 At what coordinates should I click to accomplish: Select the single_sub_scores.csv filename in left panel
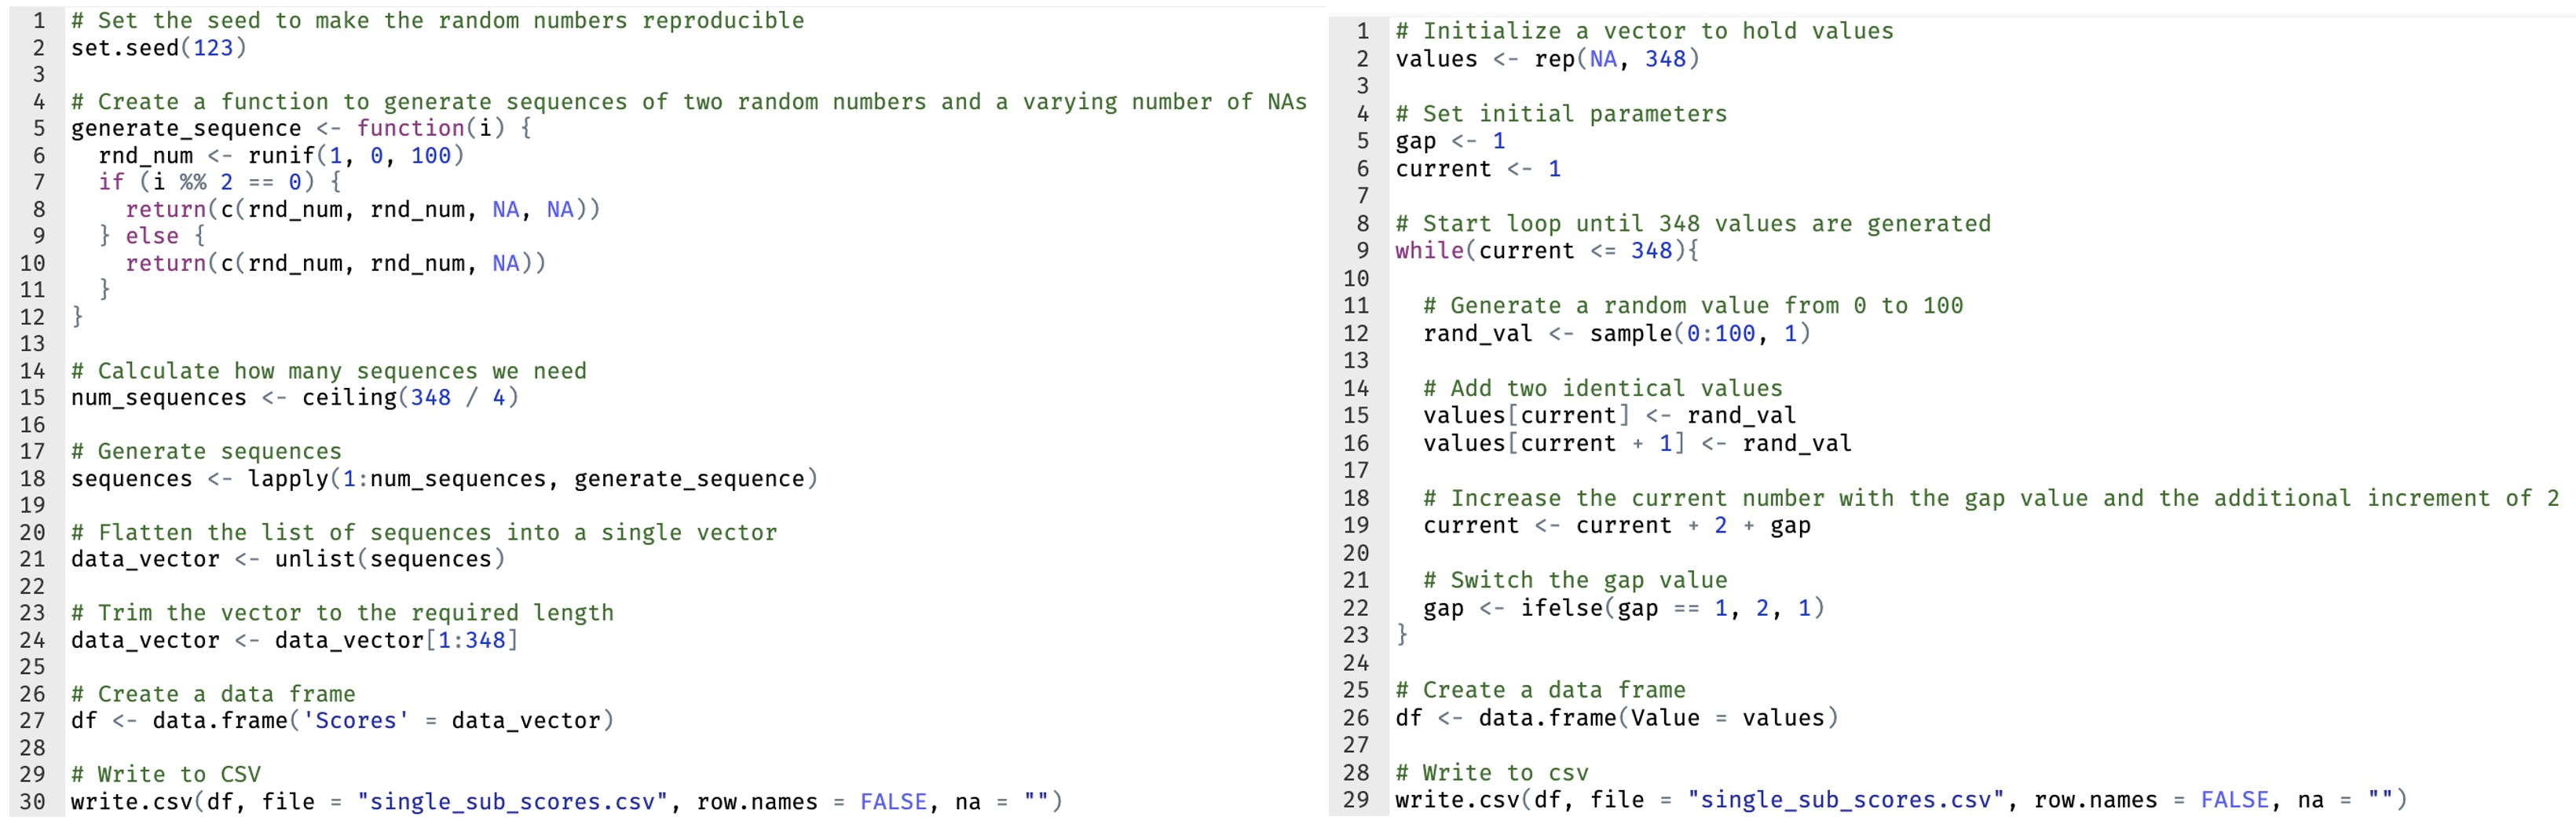(x=508, y=801)
